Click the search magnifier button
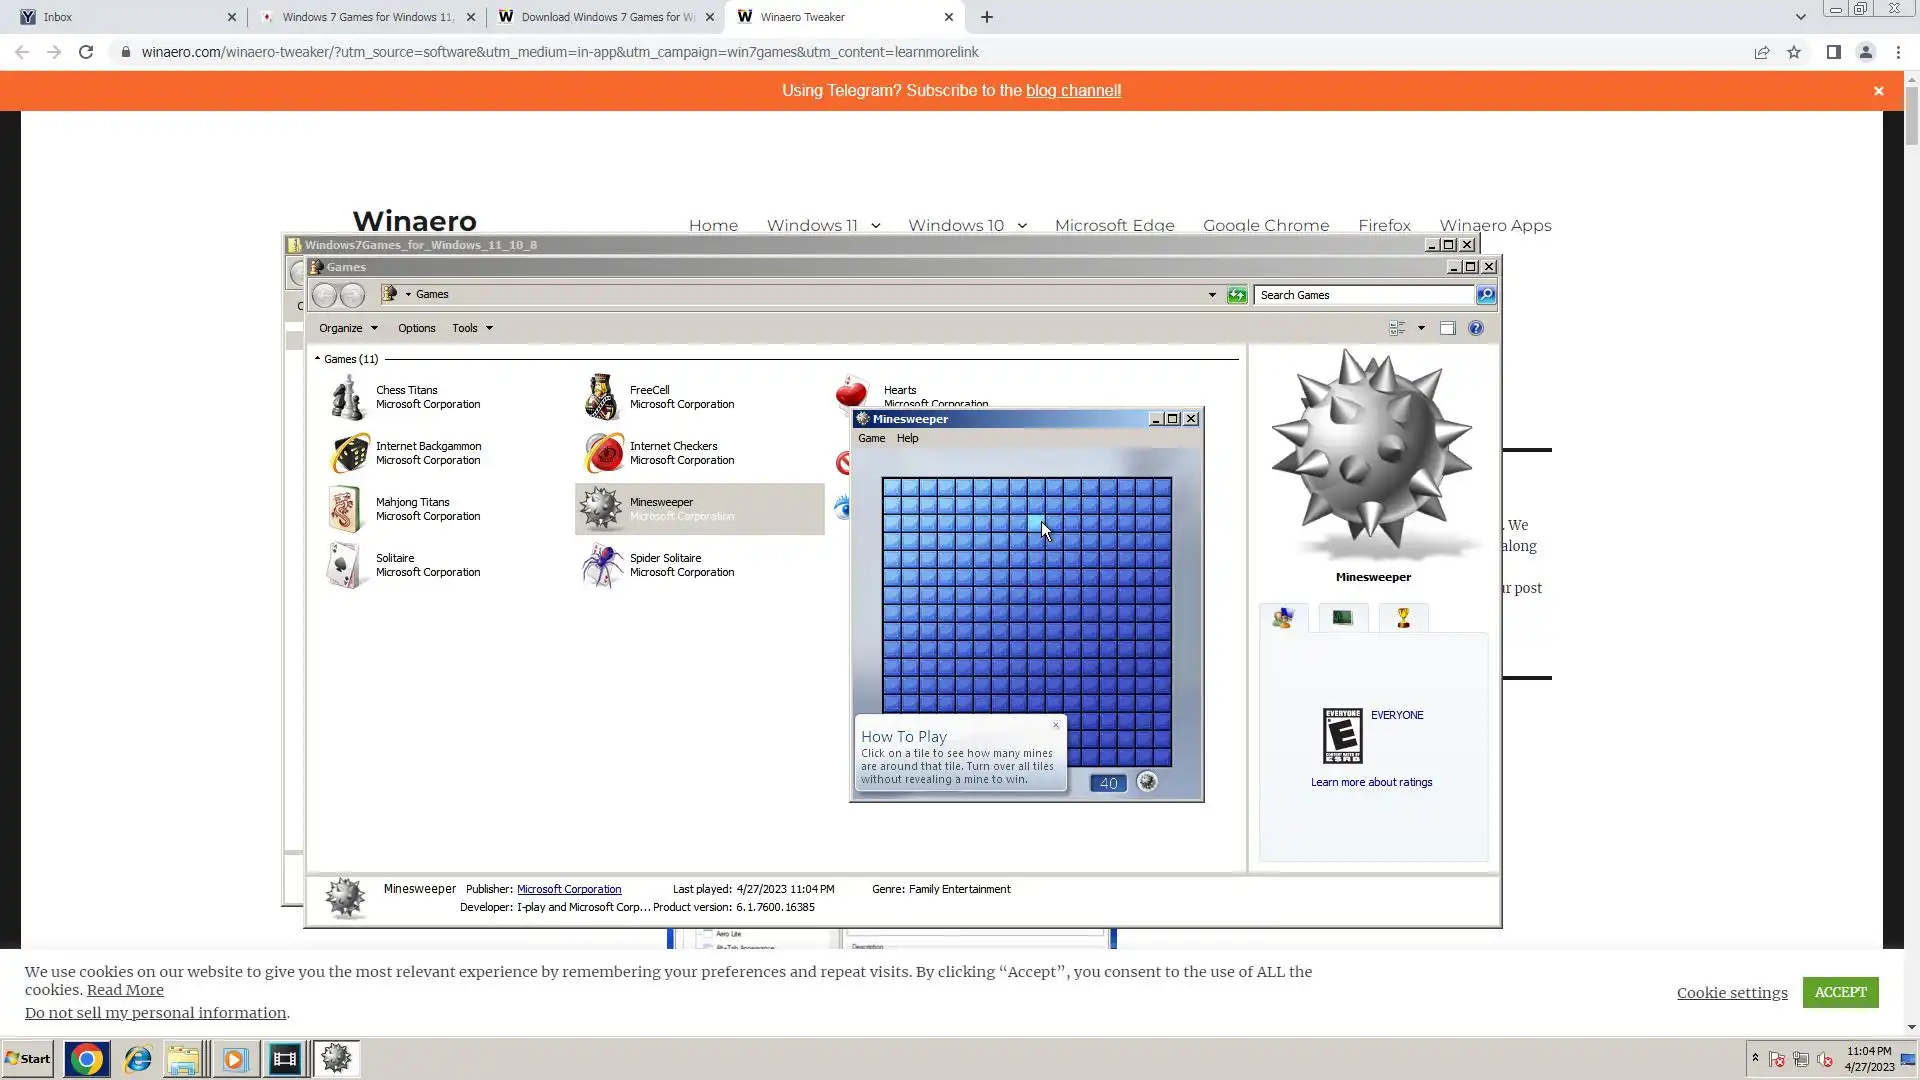The image size is (1920, 1080). pyautogui.click(x=1486, y=294)
